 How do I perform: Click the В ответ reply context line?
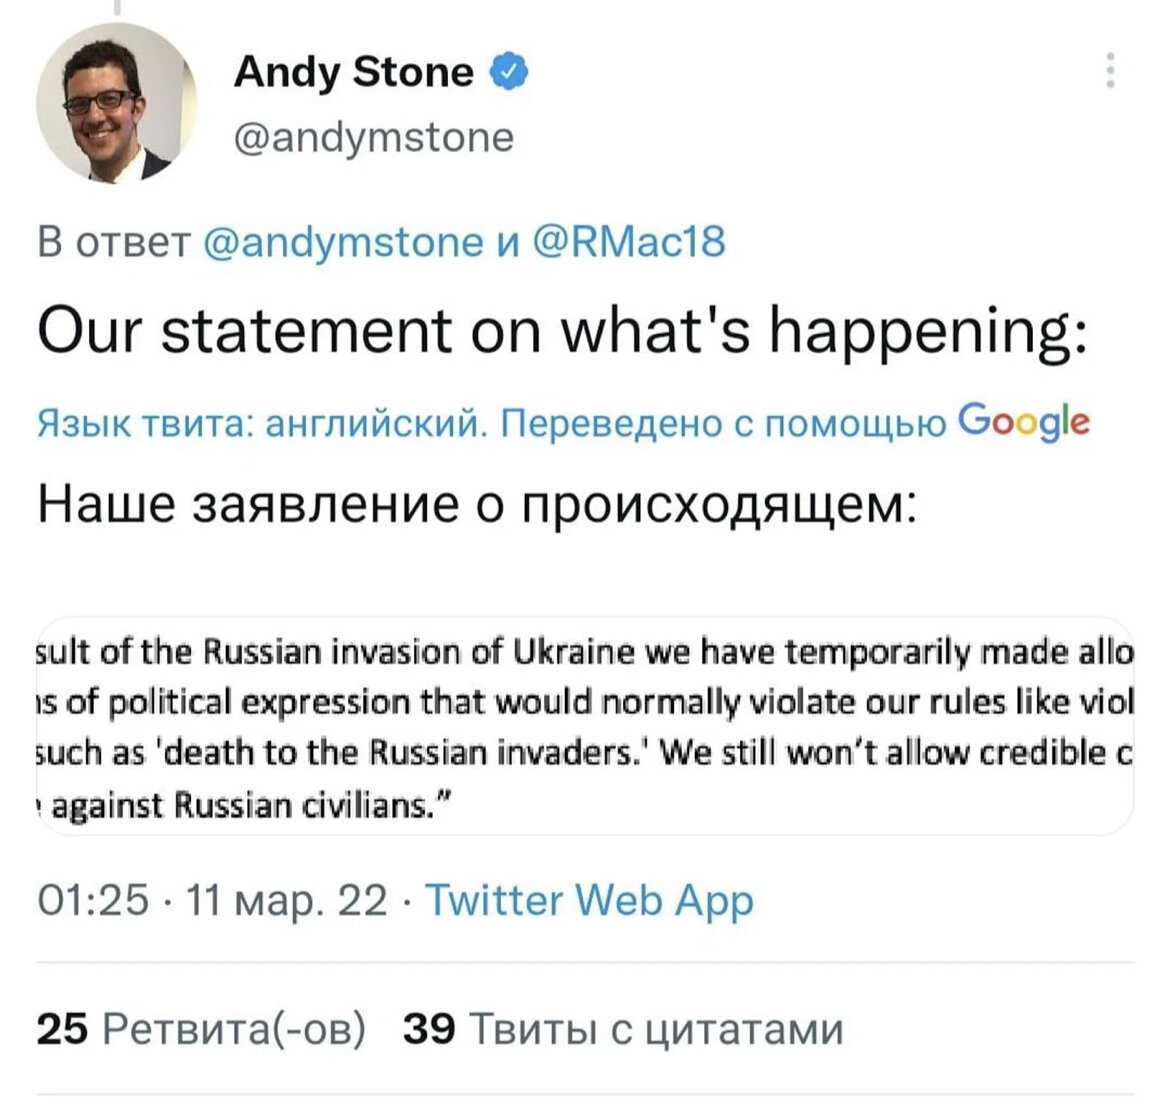[110, 240]
